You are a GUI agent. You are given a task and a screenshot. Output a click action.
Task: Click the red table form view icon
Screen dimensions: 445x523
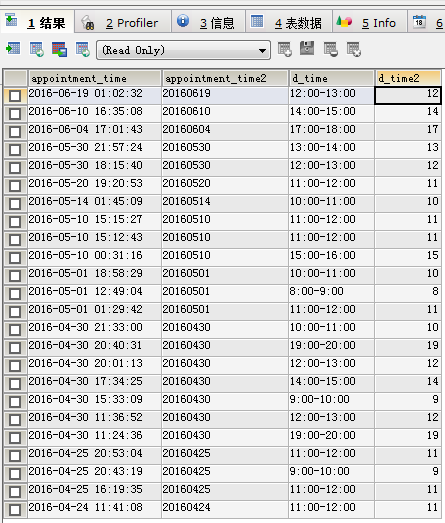[59, 49]
